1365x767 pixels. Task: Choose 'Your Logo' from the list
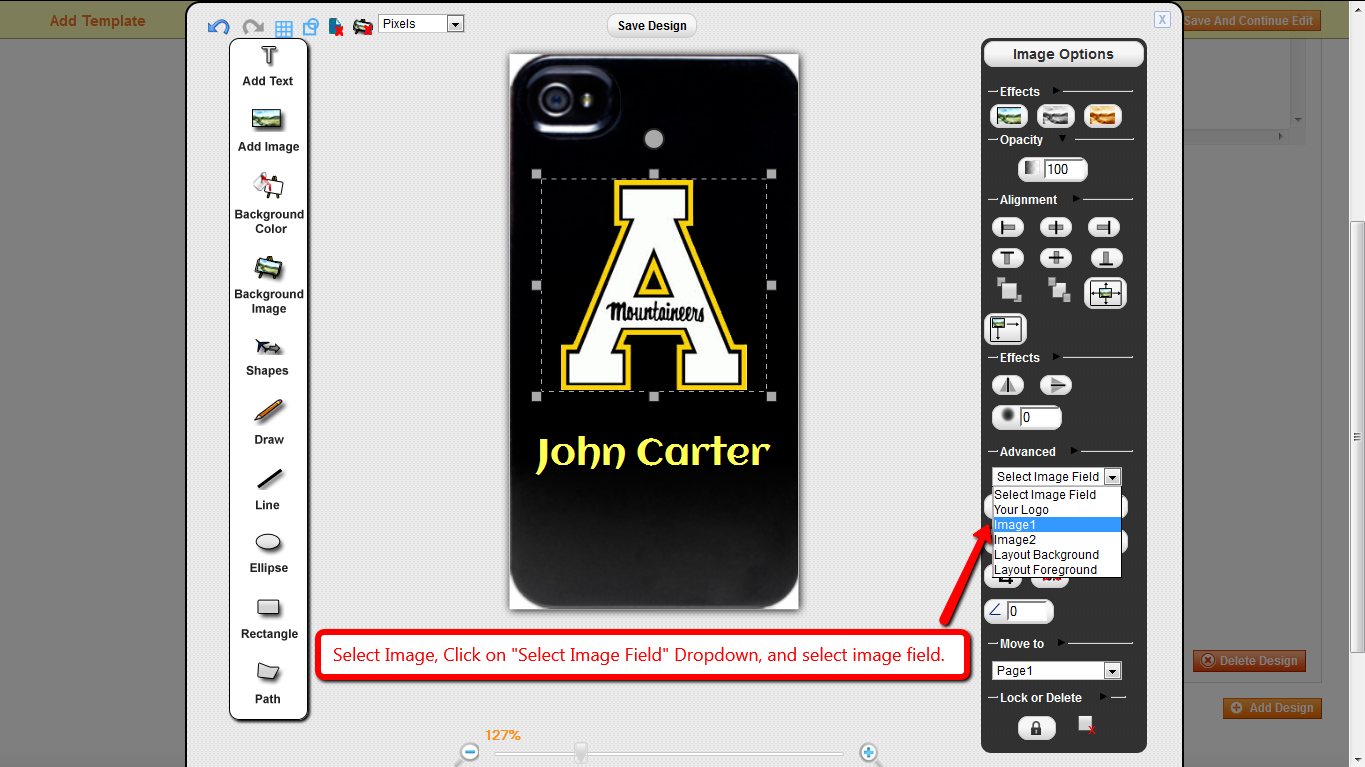1057,510
